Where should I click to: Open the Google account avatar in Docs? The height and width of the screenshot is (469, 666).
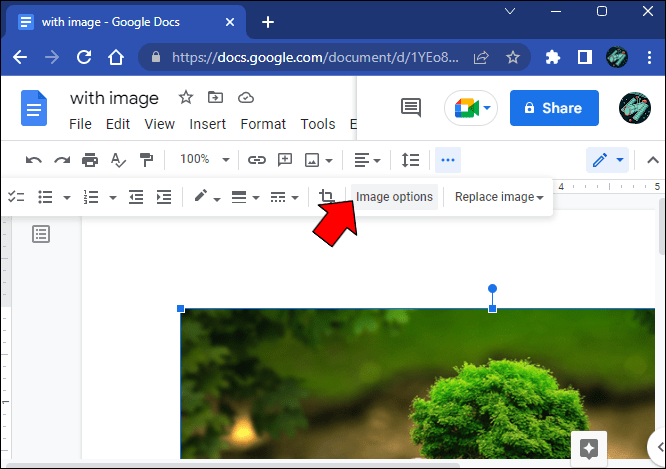tap(635, 108)
